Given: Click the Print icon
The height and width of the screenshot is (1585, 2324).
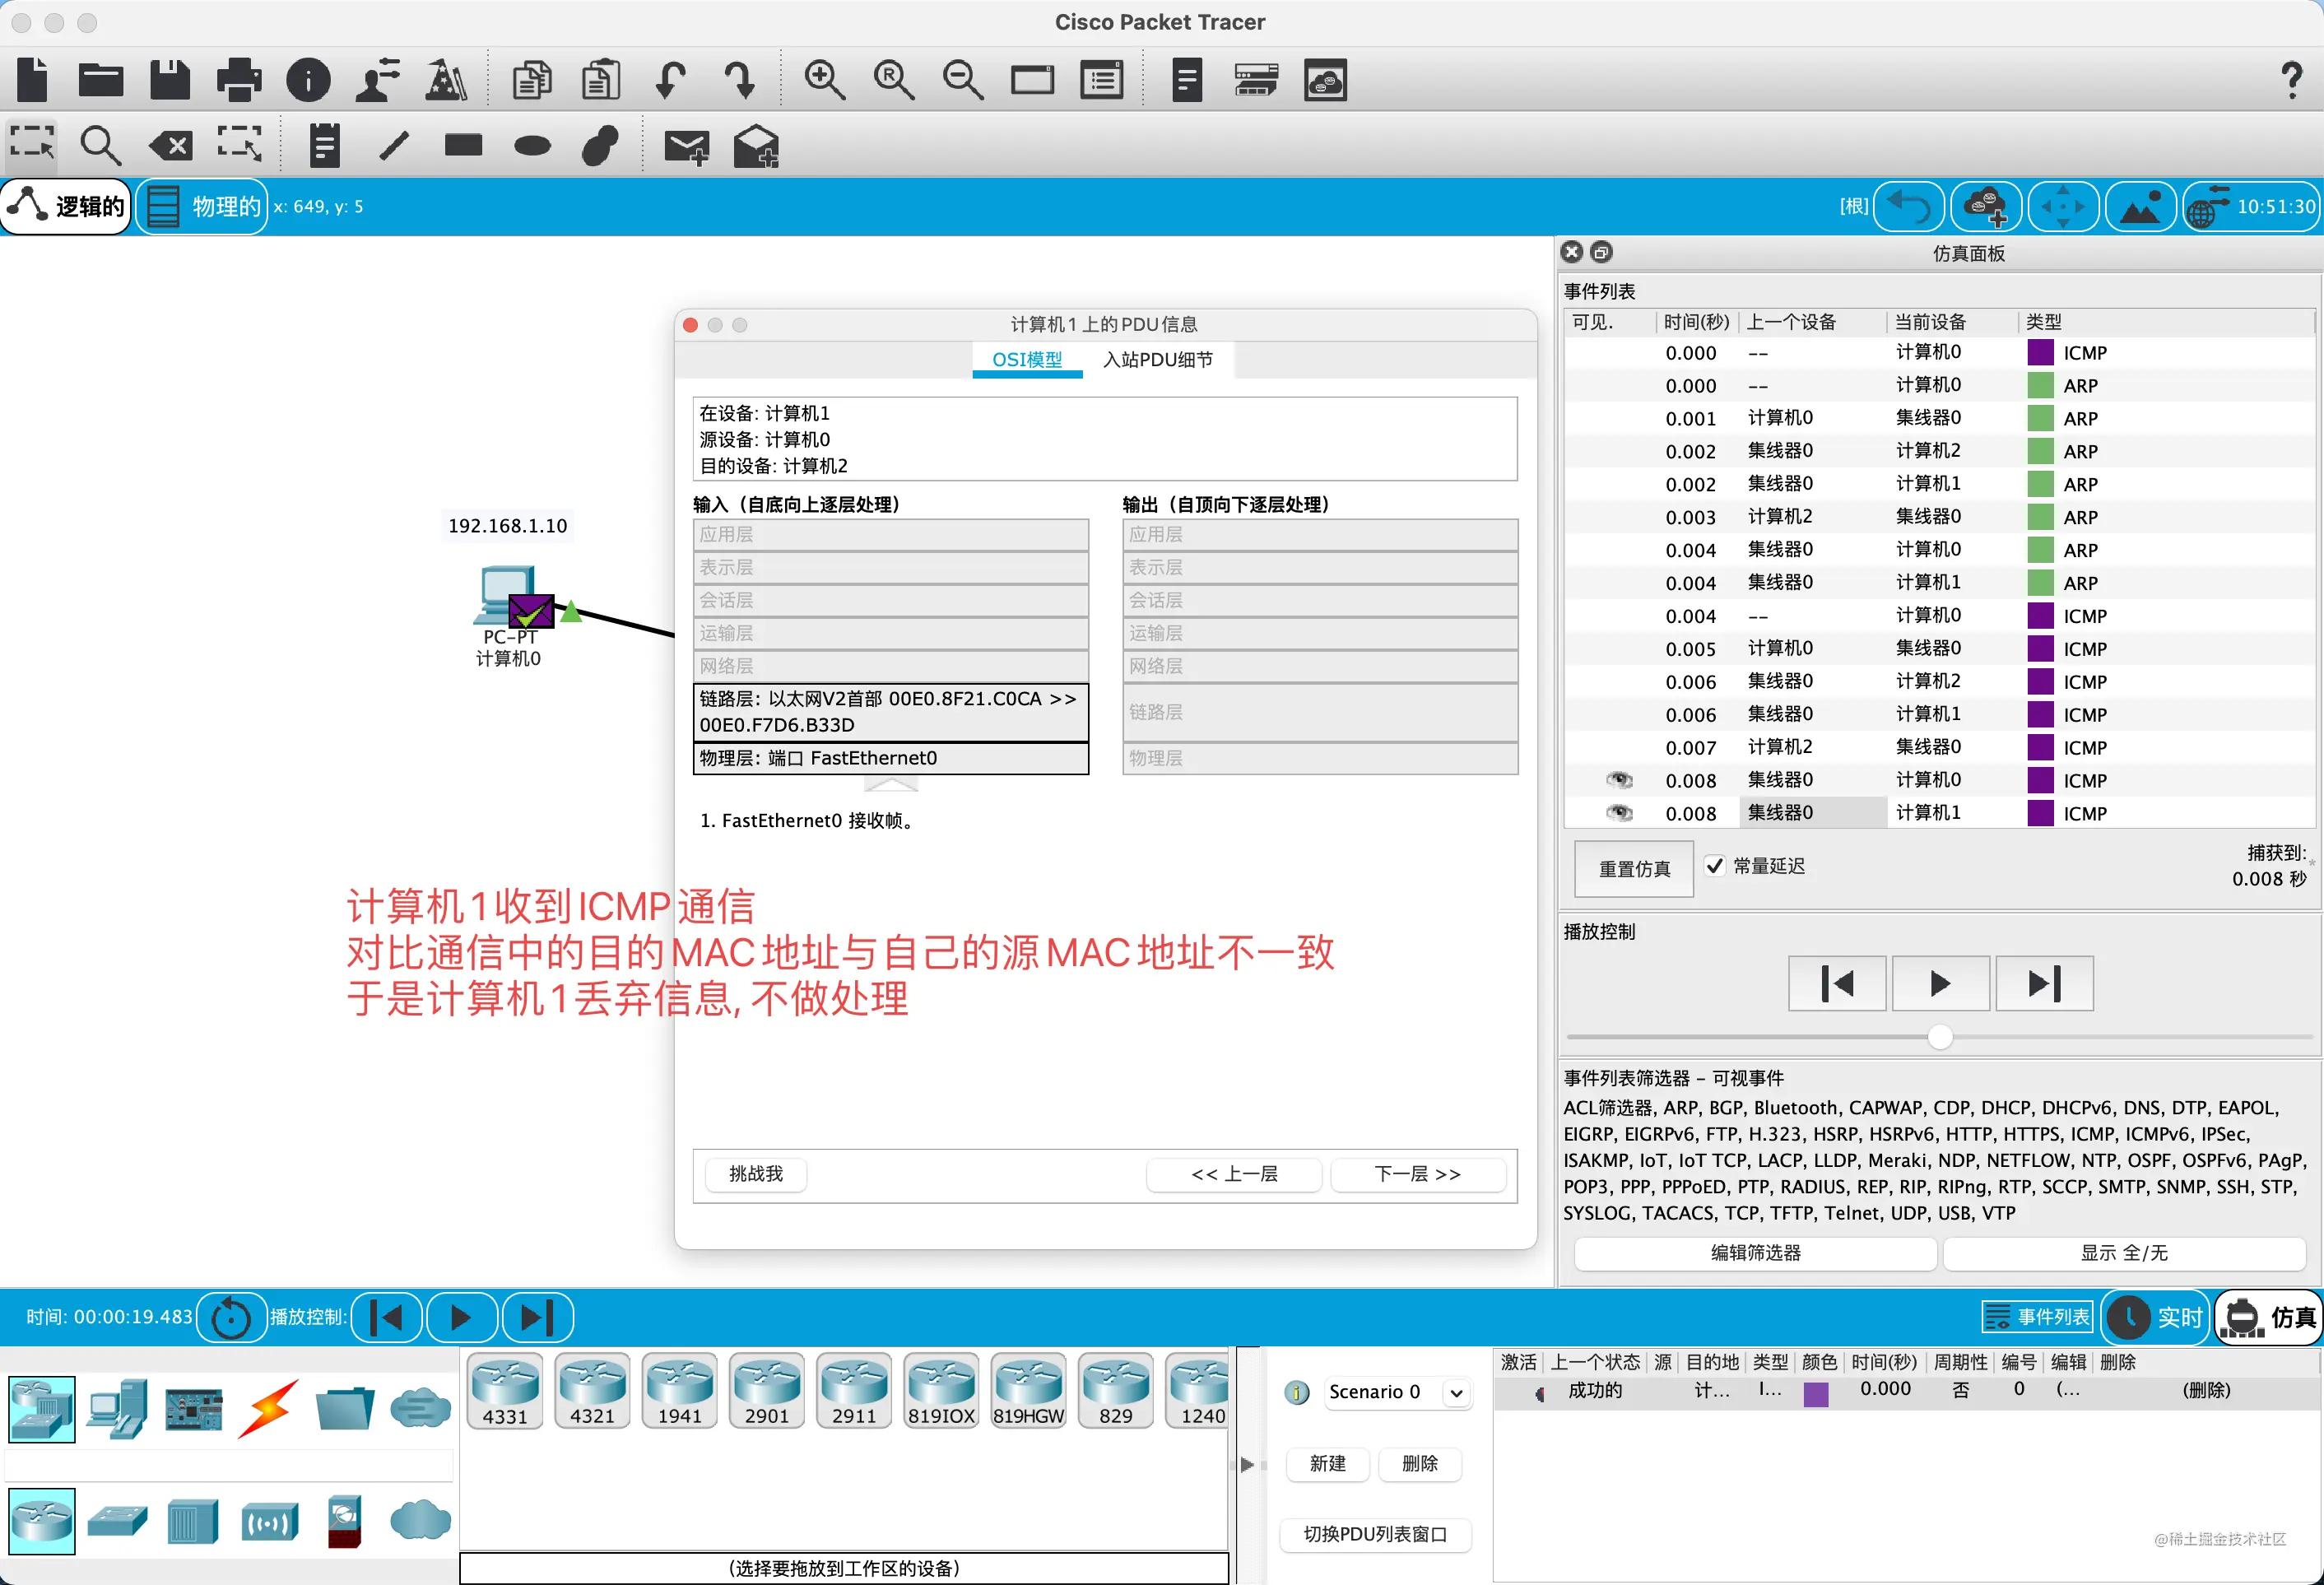Looking at the screenshot, I should [x=239, y=80].
